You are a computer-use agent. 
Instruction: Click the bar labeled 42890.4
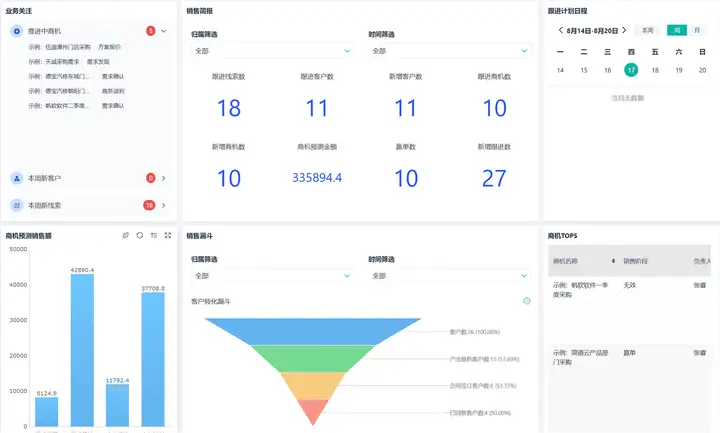82,350
